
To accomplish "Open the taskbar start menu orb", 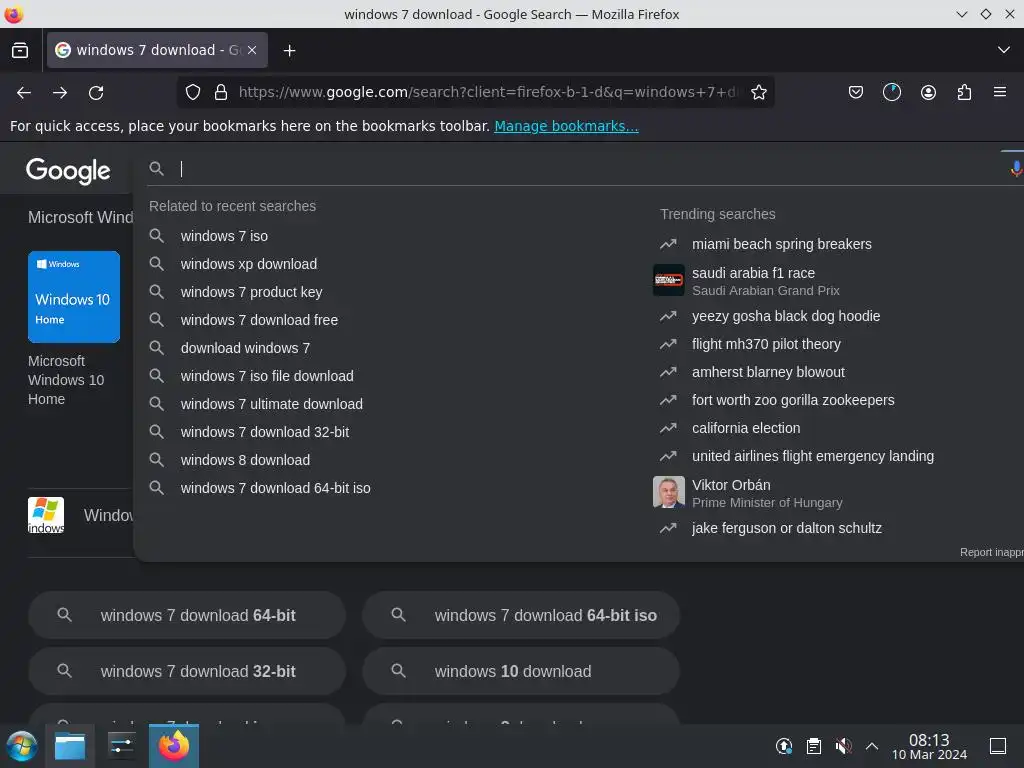I will [21, 746].
